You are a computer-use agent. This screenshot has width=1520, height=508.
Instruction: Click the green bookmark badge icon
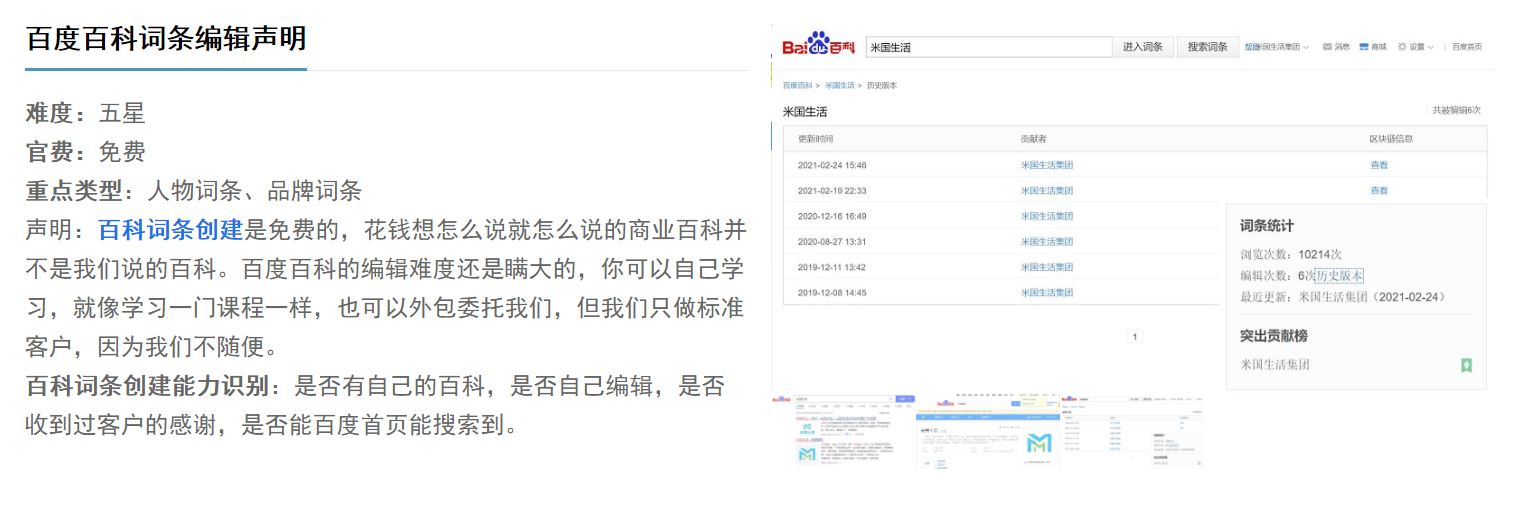(1467, 365)
